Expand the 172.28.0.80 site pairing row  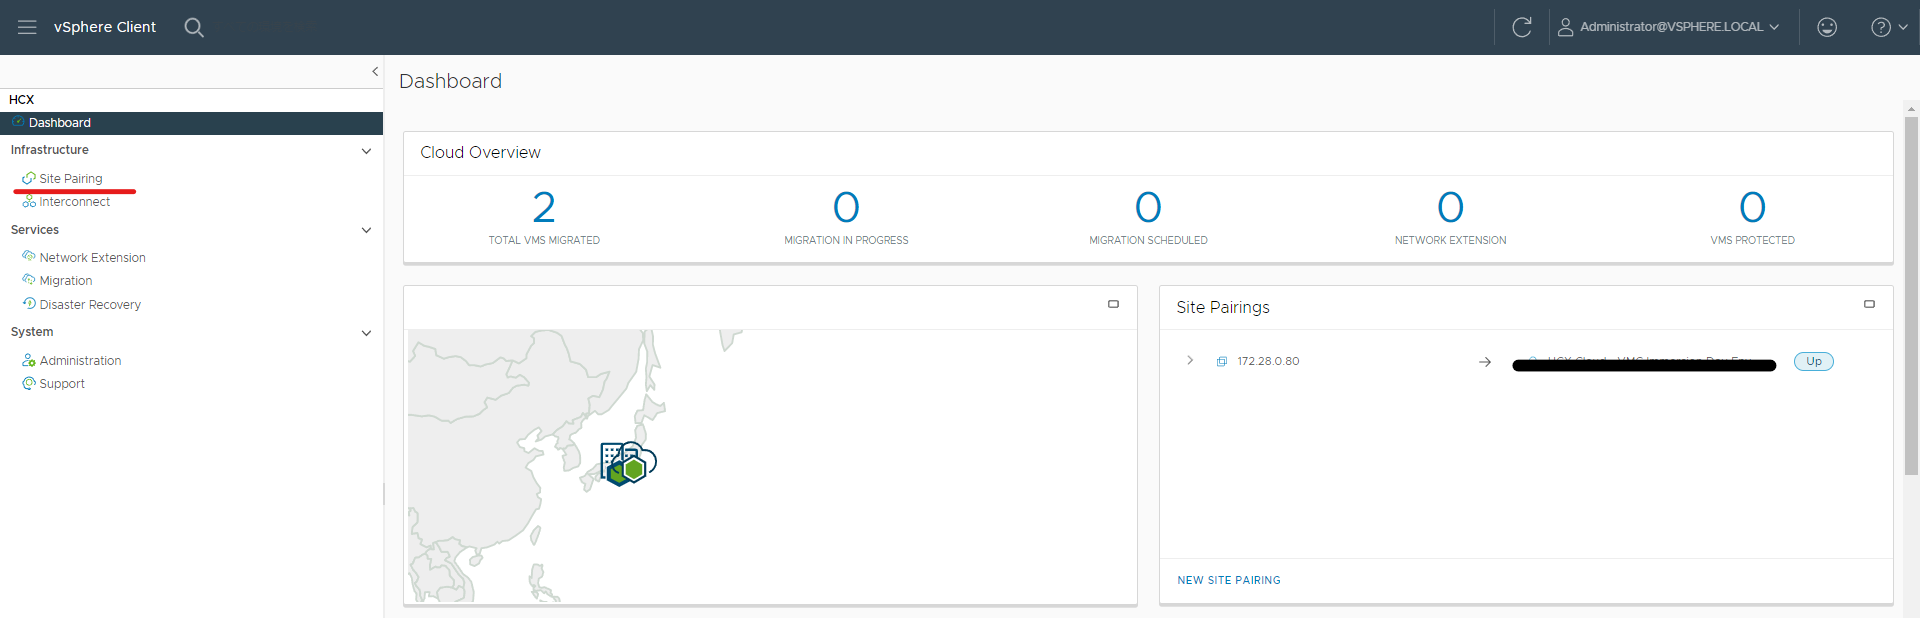click(1190, 361)
